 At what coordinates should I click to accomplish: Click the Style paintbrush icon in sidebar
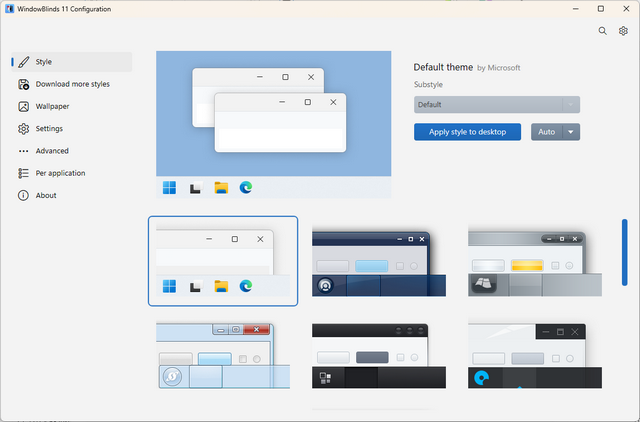23,62
